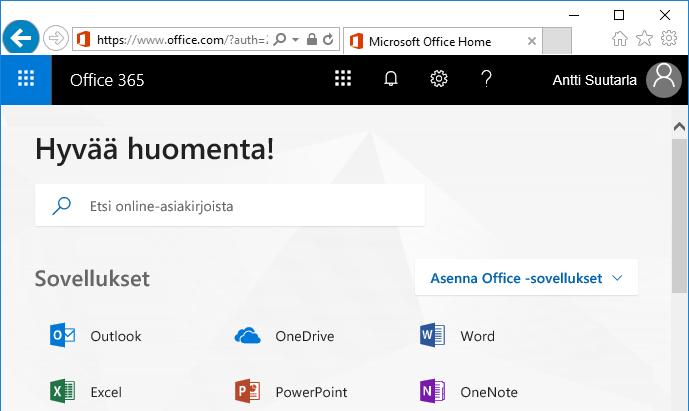Maximize the browser window
Image resolution: width=689 pixels, height=411 pixels.
click(619, 15)
